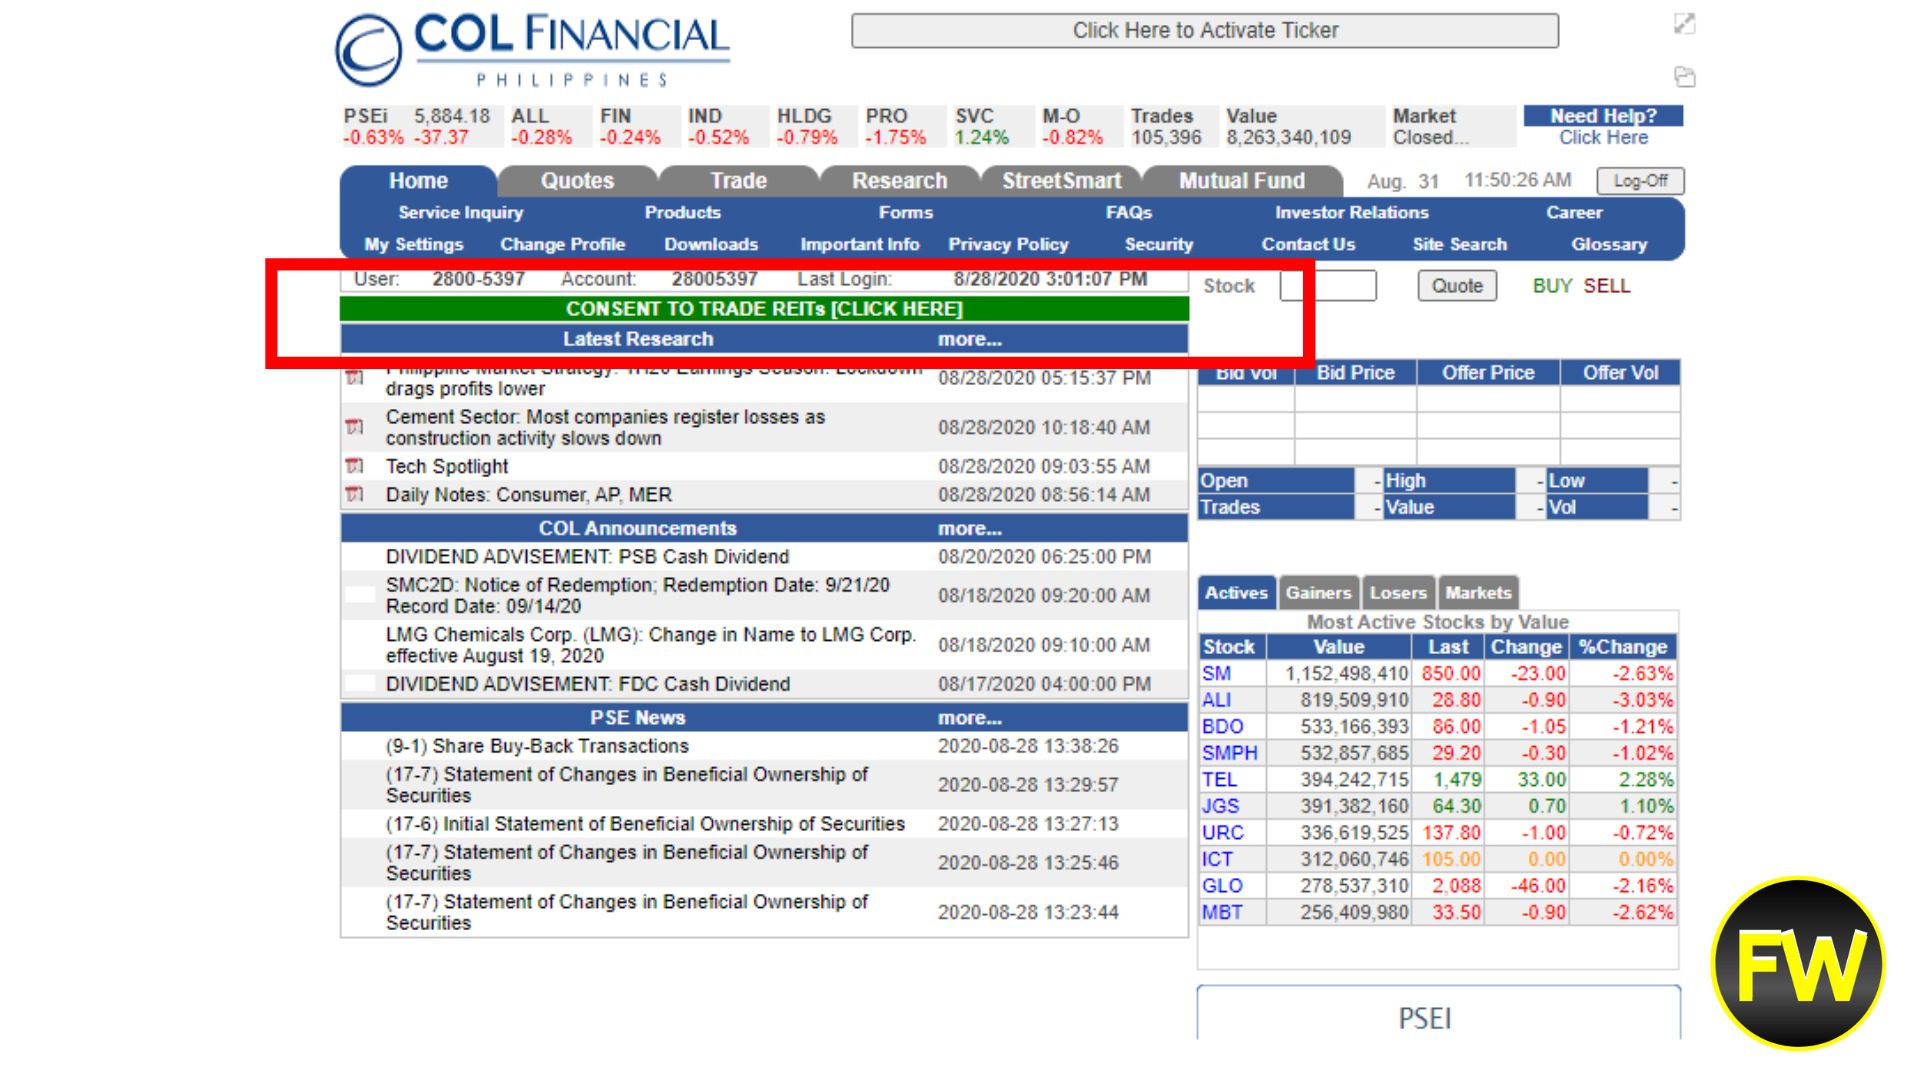Image resolution: width=1920 pixels, height=1080 pixels.
Task: Select the Losers tab
Action: click(1398, 593)
